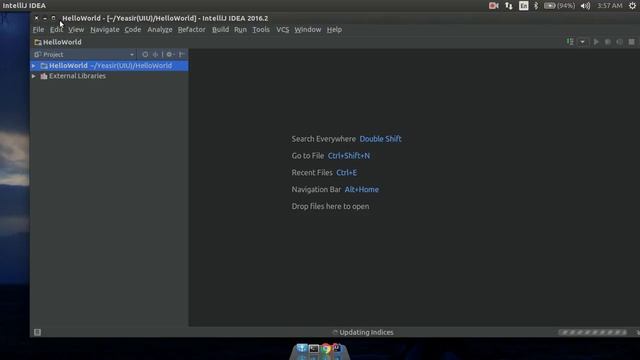Click the Stop icon in toolbar
Viewport: 640px width, 360px height.
coord(631,42)
